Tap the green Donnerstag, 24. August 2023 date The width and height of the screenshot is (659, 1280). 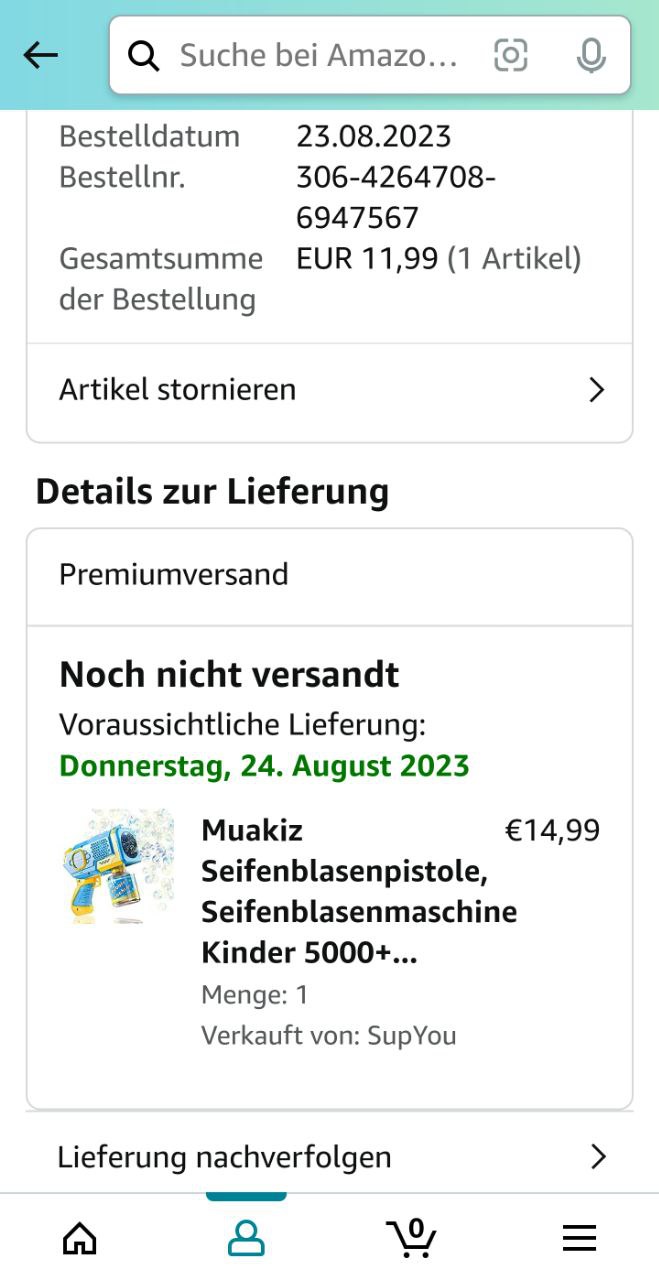tap(264, 766)
